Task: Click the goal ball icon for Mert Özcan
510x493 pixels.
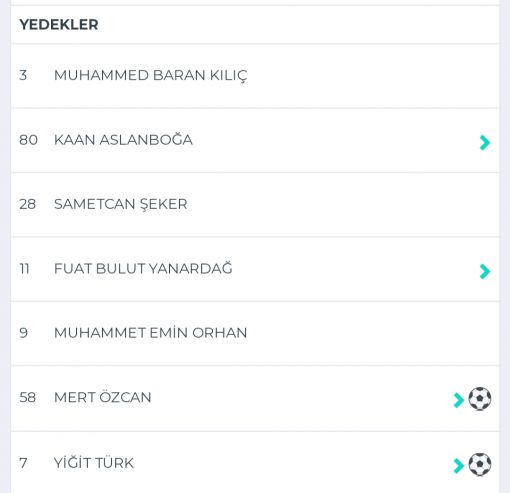Action: [x=480, y=398]
